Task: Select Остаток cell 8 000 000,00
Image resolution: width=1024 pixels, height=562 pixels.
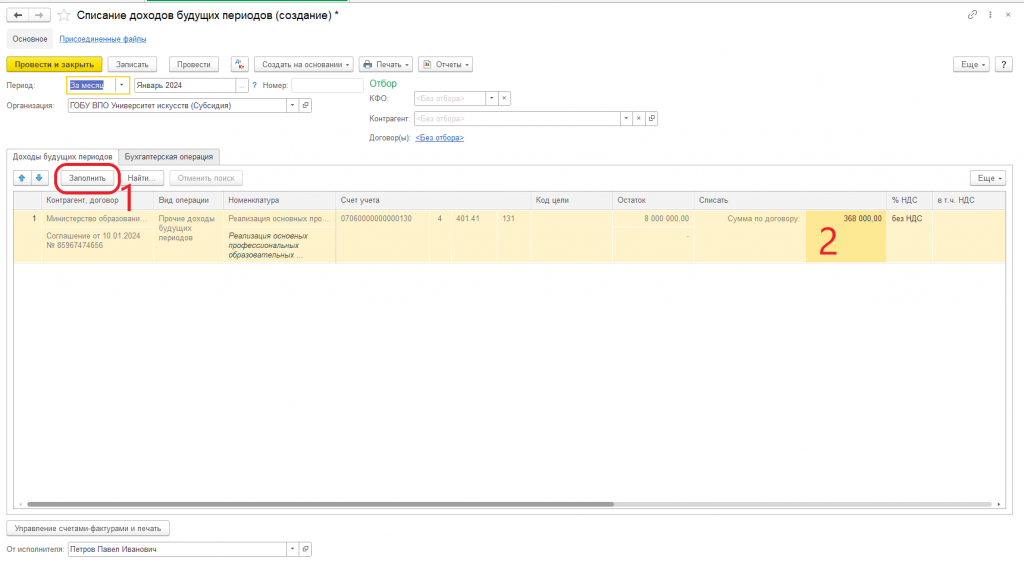Action: pos(653,219)
